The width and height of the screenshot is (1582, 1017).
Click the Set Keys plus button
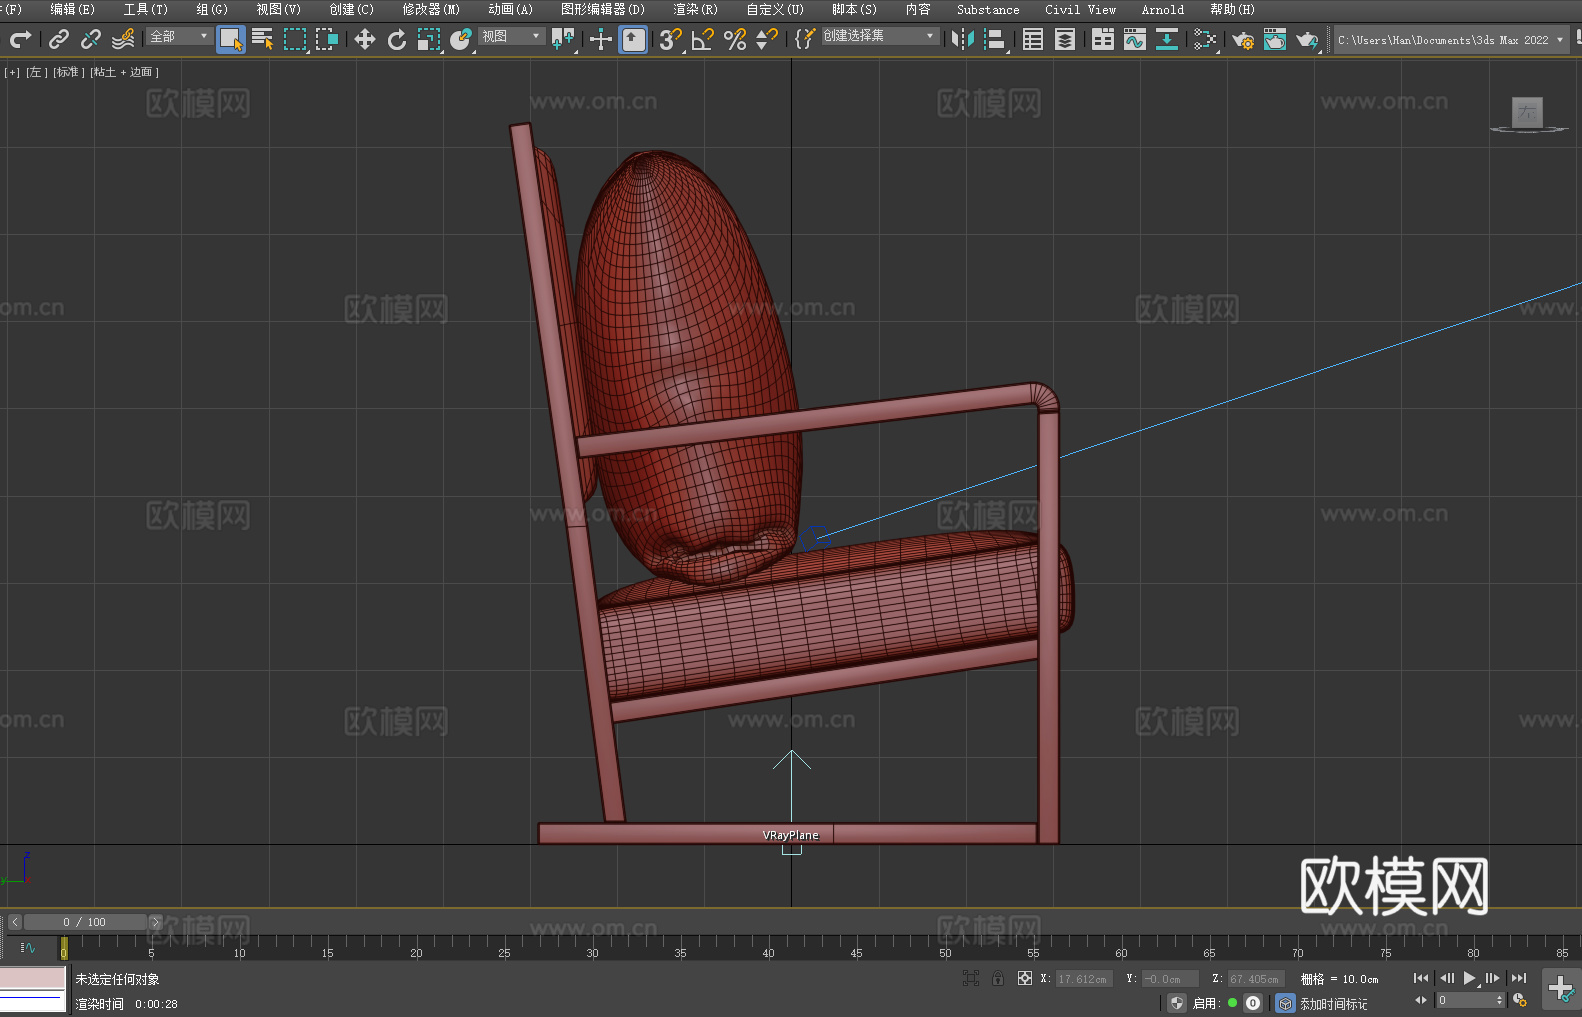point(1561,989)
